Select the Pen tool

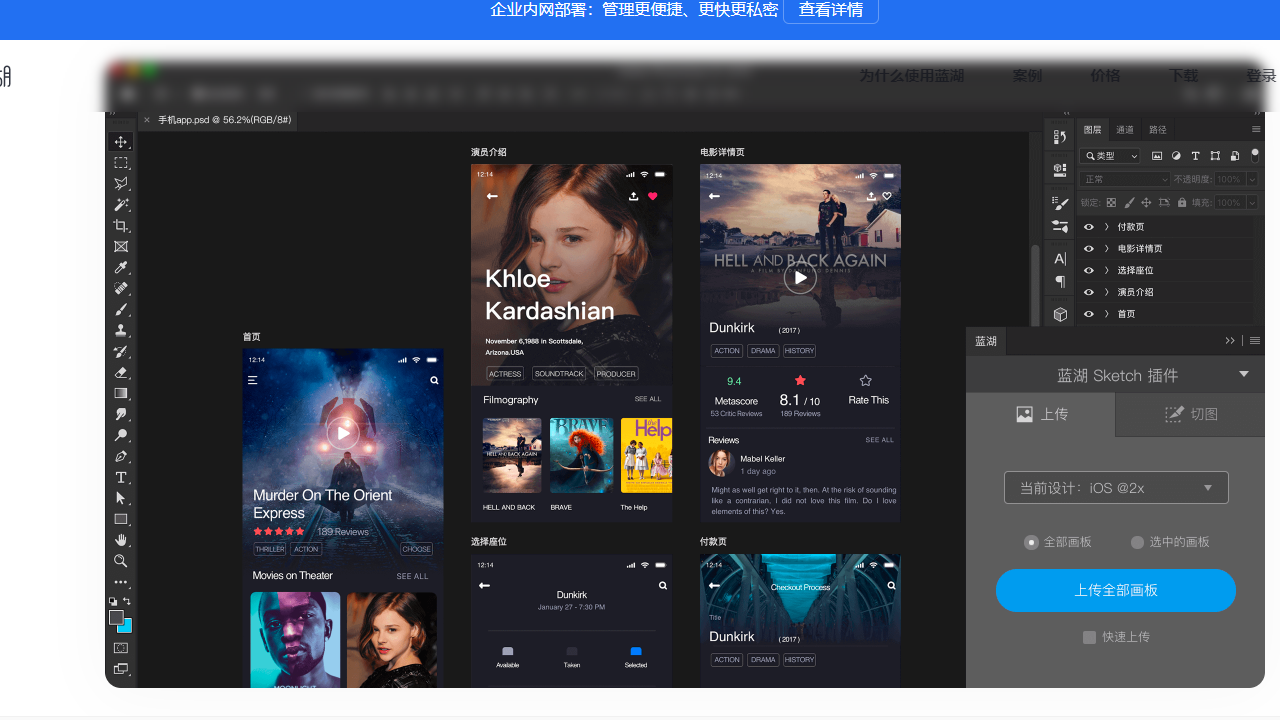click(121, 456)
